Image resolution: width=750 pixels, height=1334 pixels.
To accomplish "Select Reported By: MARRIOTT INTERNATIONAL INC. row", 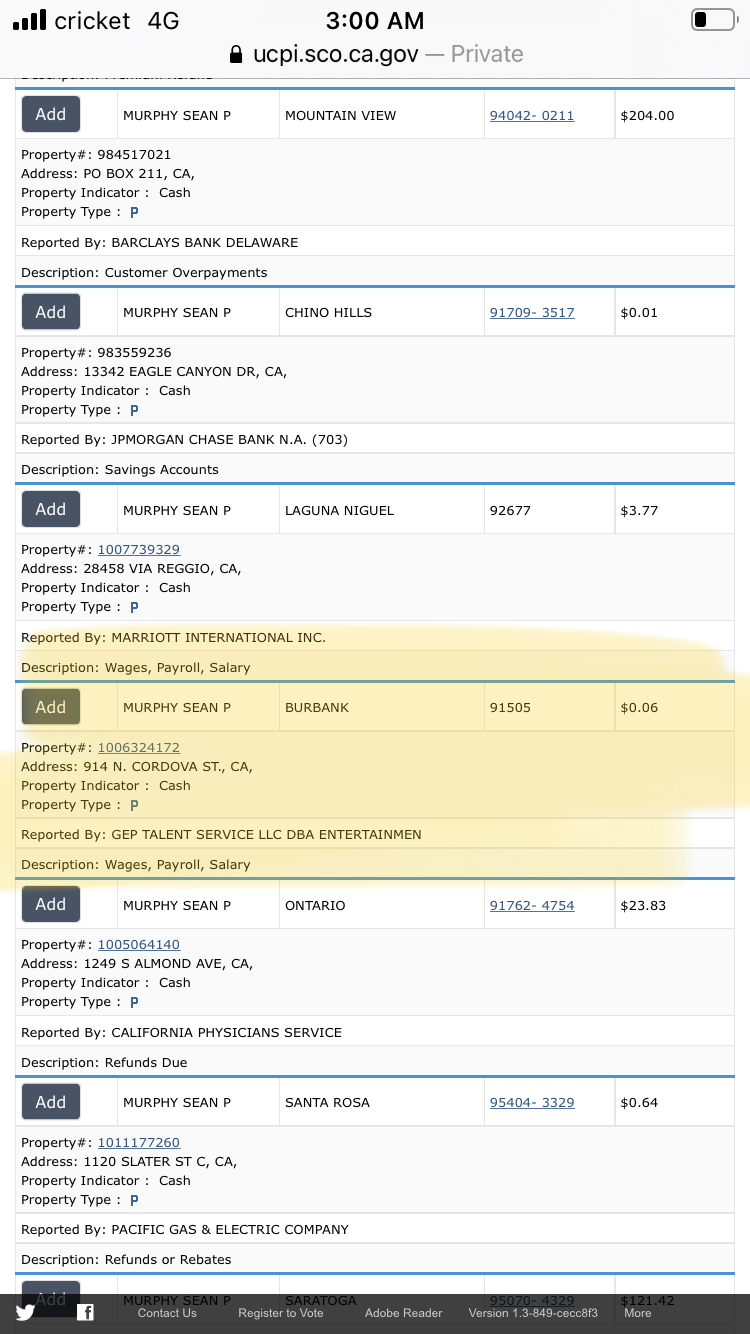I will pos(375,637).
